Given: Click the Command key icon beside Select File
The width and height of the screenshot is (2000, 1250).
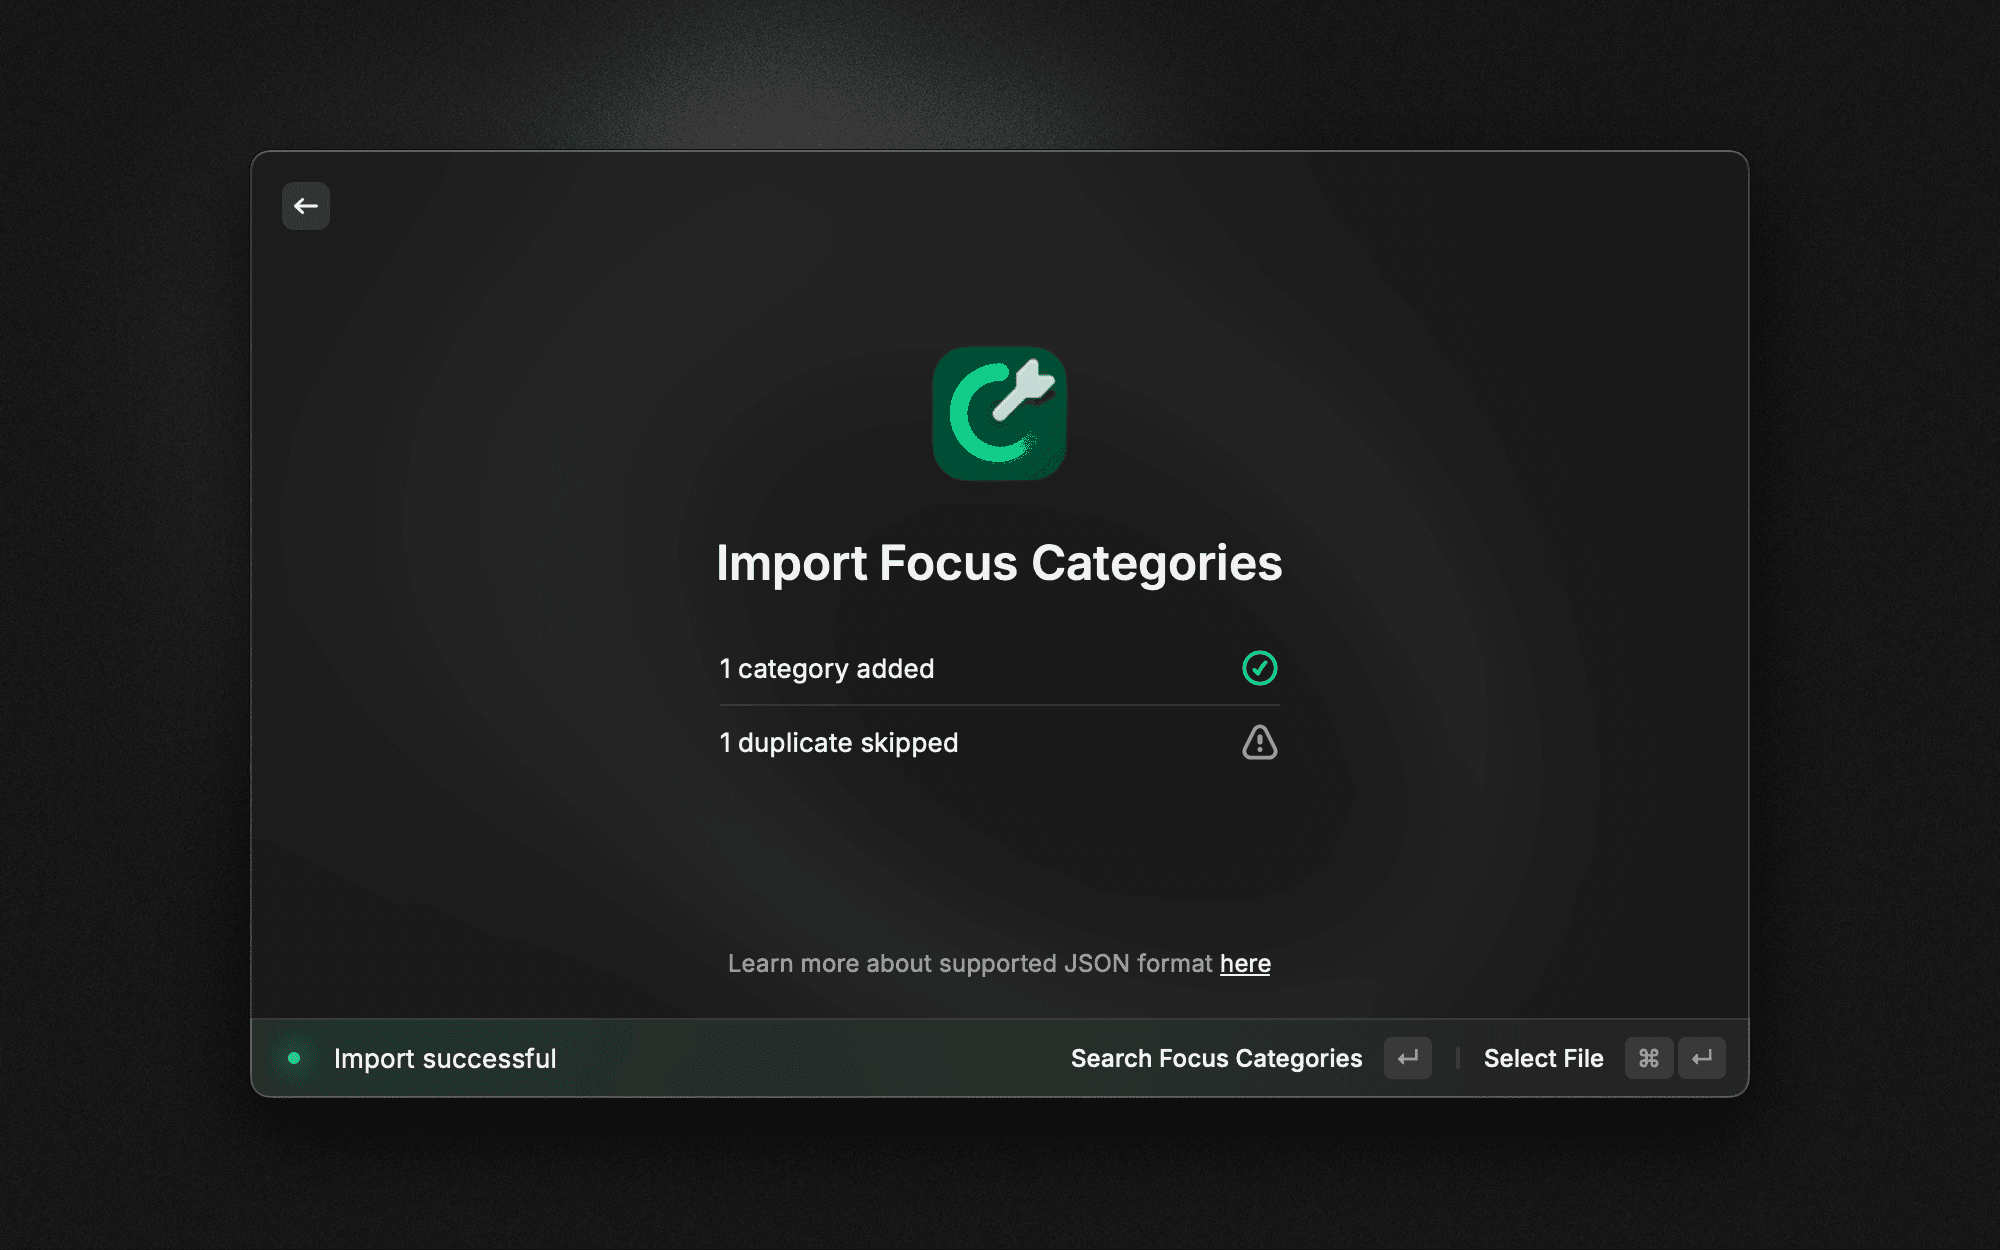Looking at the screenshot, I should tap(1648, 1058).
